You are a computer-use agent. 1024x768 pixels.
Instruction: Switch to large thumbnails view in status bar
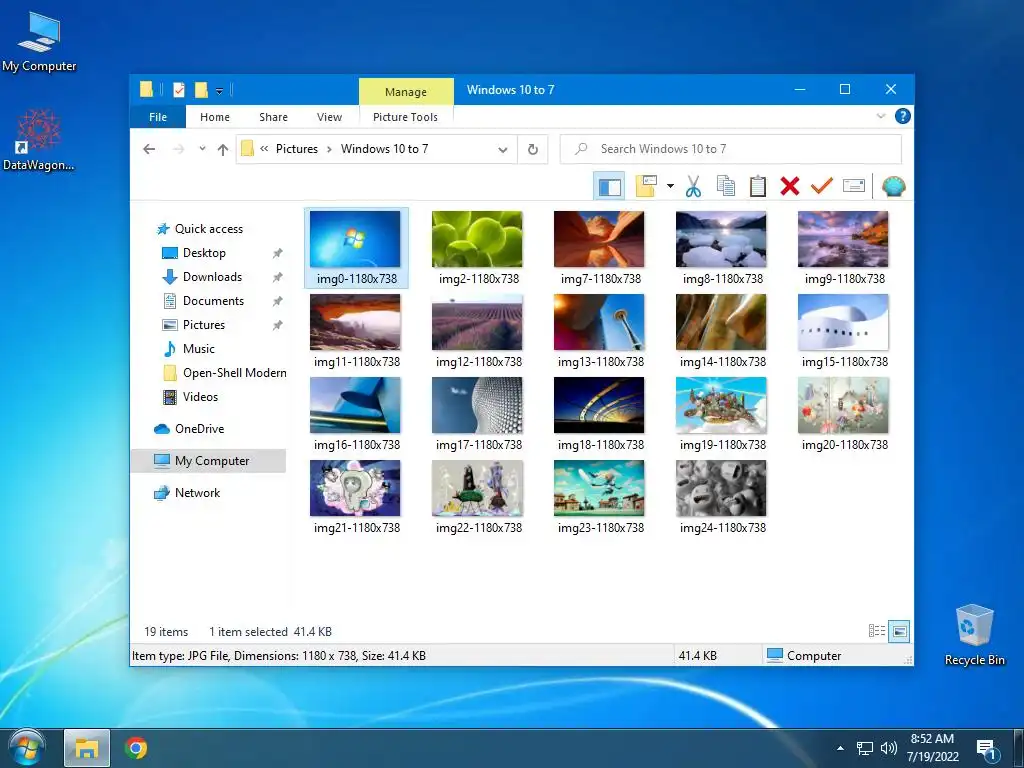(899, 631)
